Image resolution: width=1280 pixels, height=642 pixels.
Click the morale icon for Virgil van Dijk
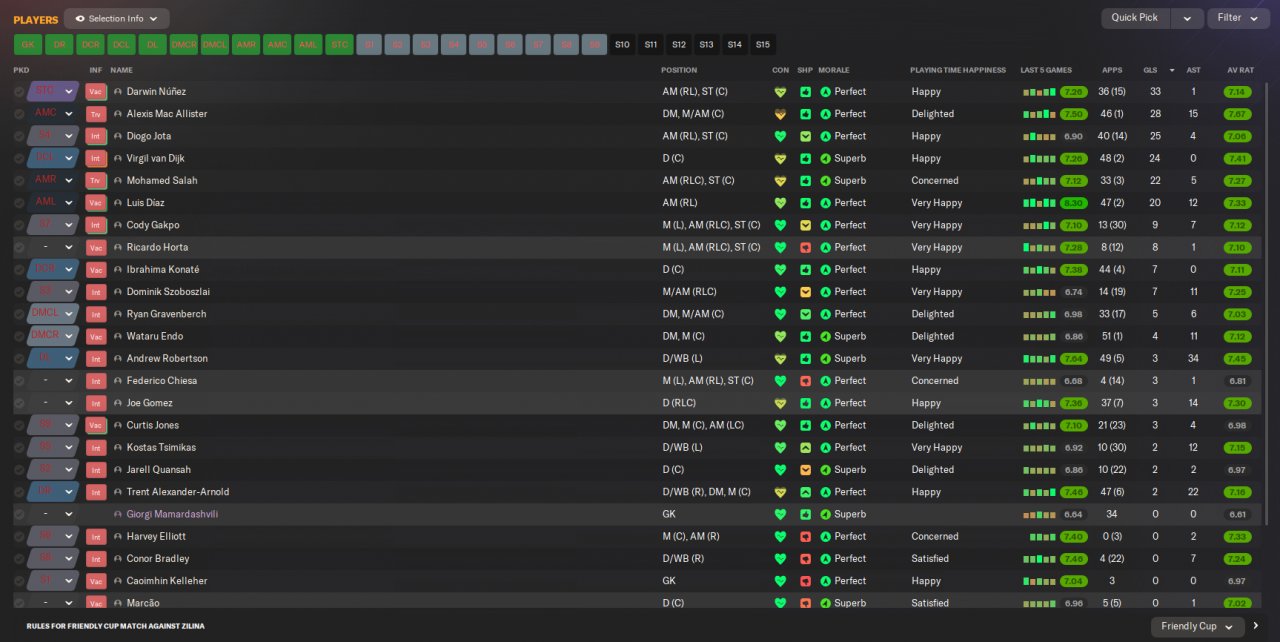pyautogui.click(x=825, y=158)
